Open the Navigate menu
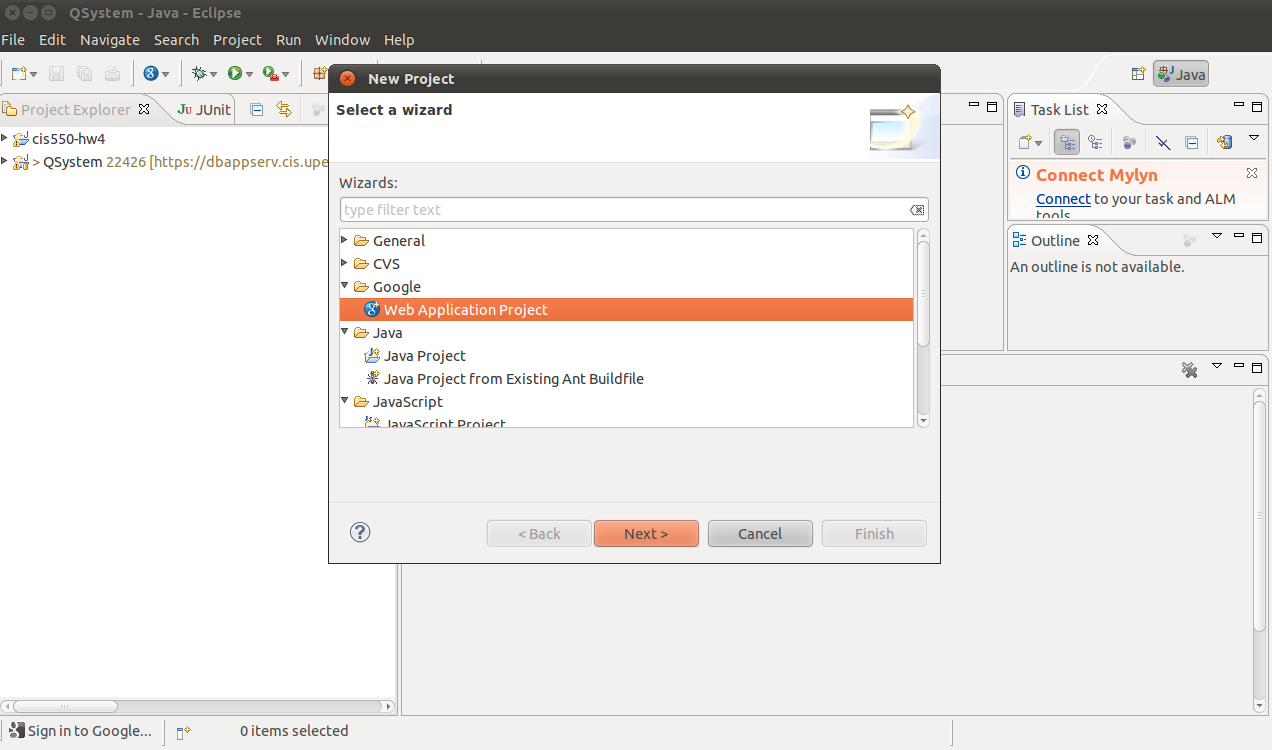This screenshot has width=1272, height=750. coord(110,40)
